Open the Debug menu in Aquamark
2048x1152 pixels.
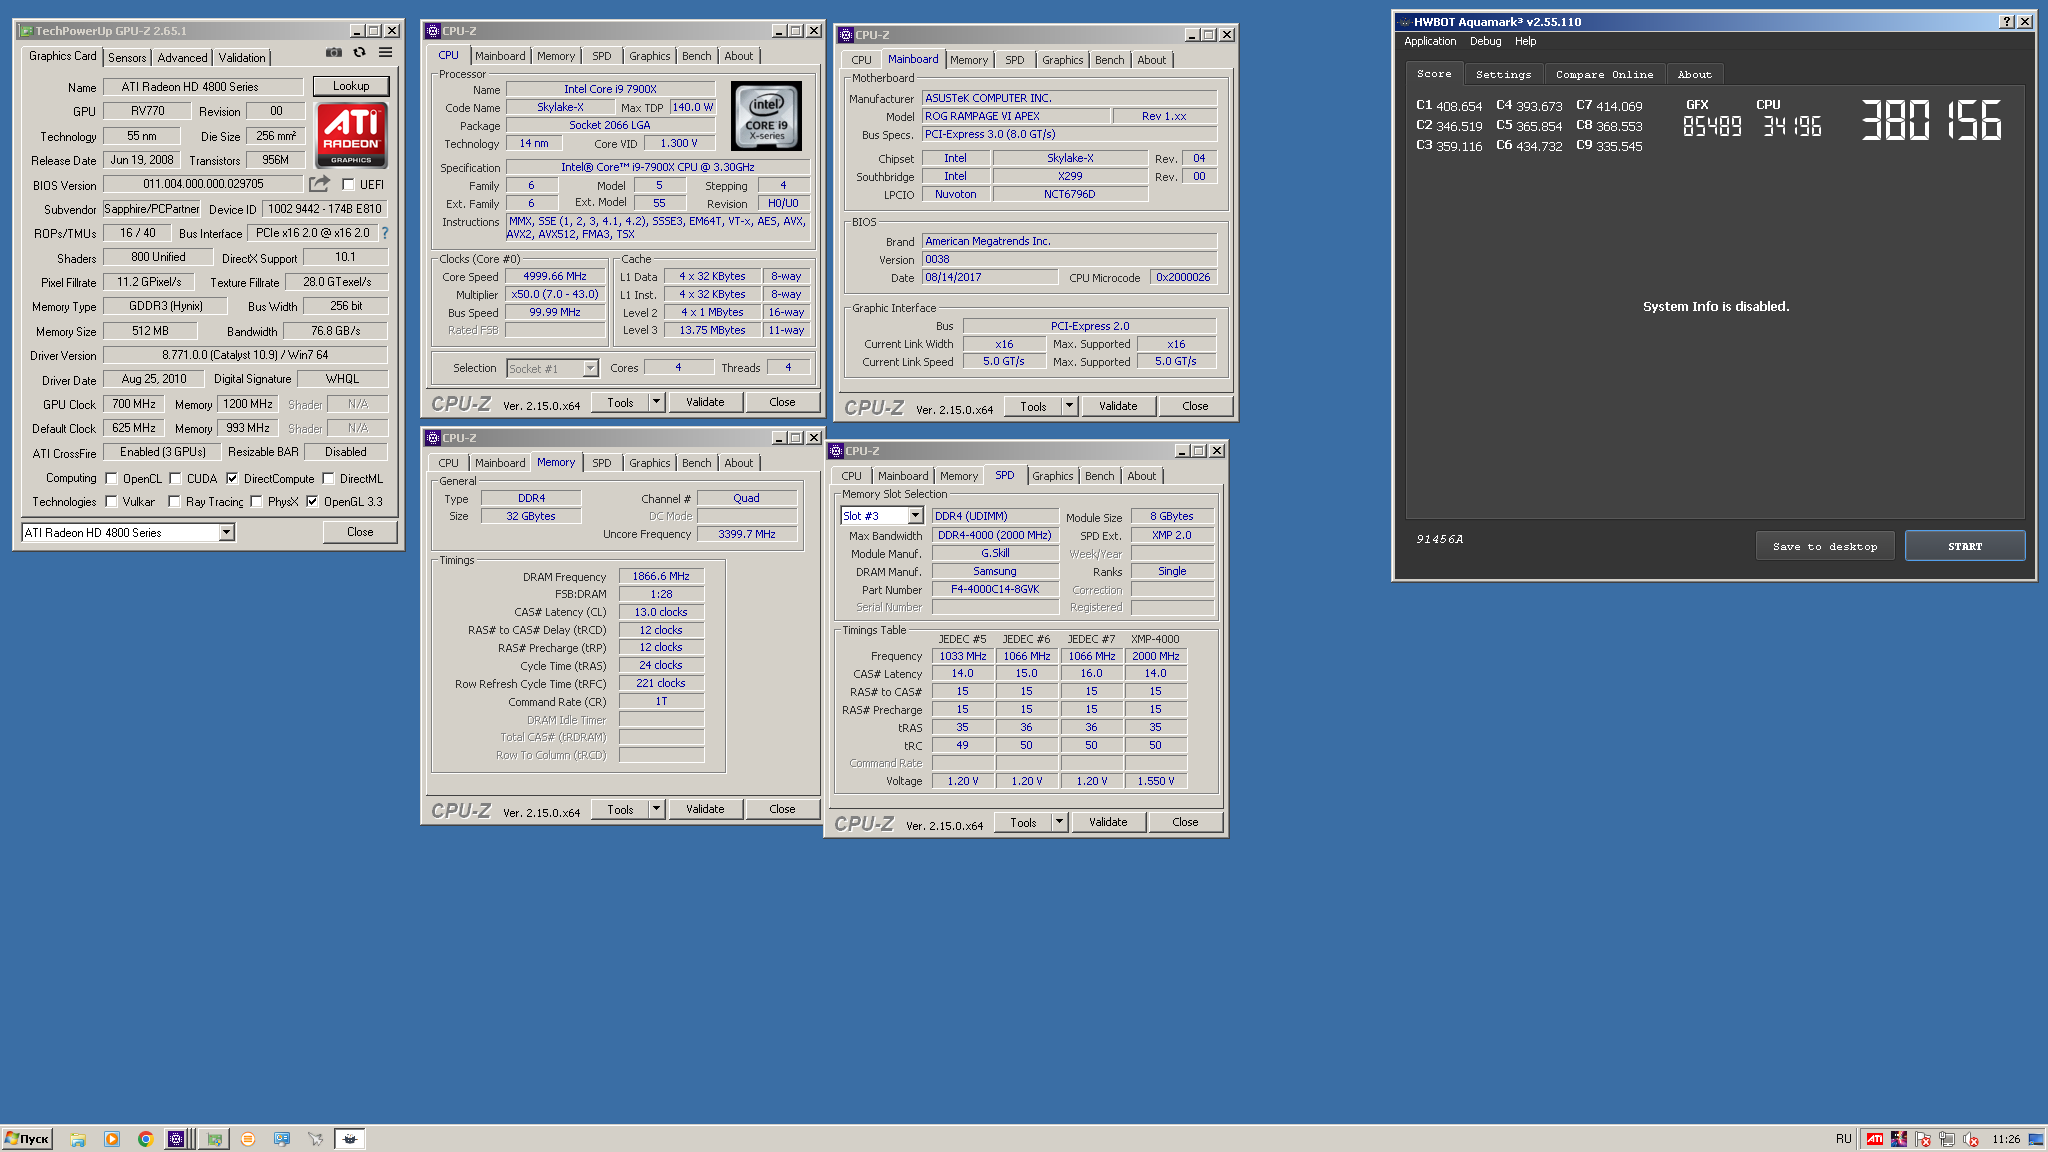click(x=1485, y=41)
